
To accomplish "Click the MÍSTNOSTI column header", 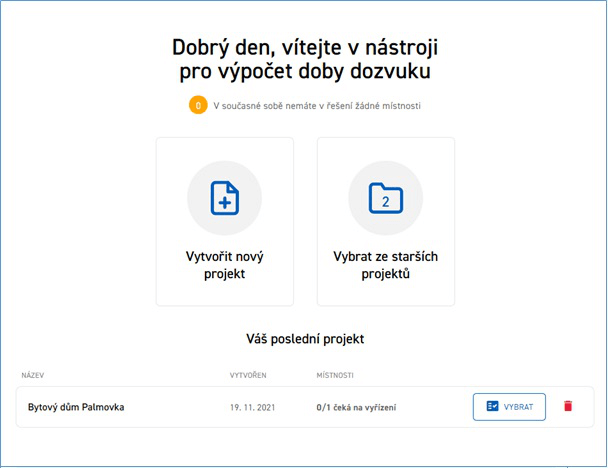I will point(335,375).
